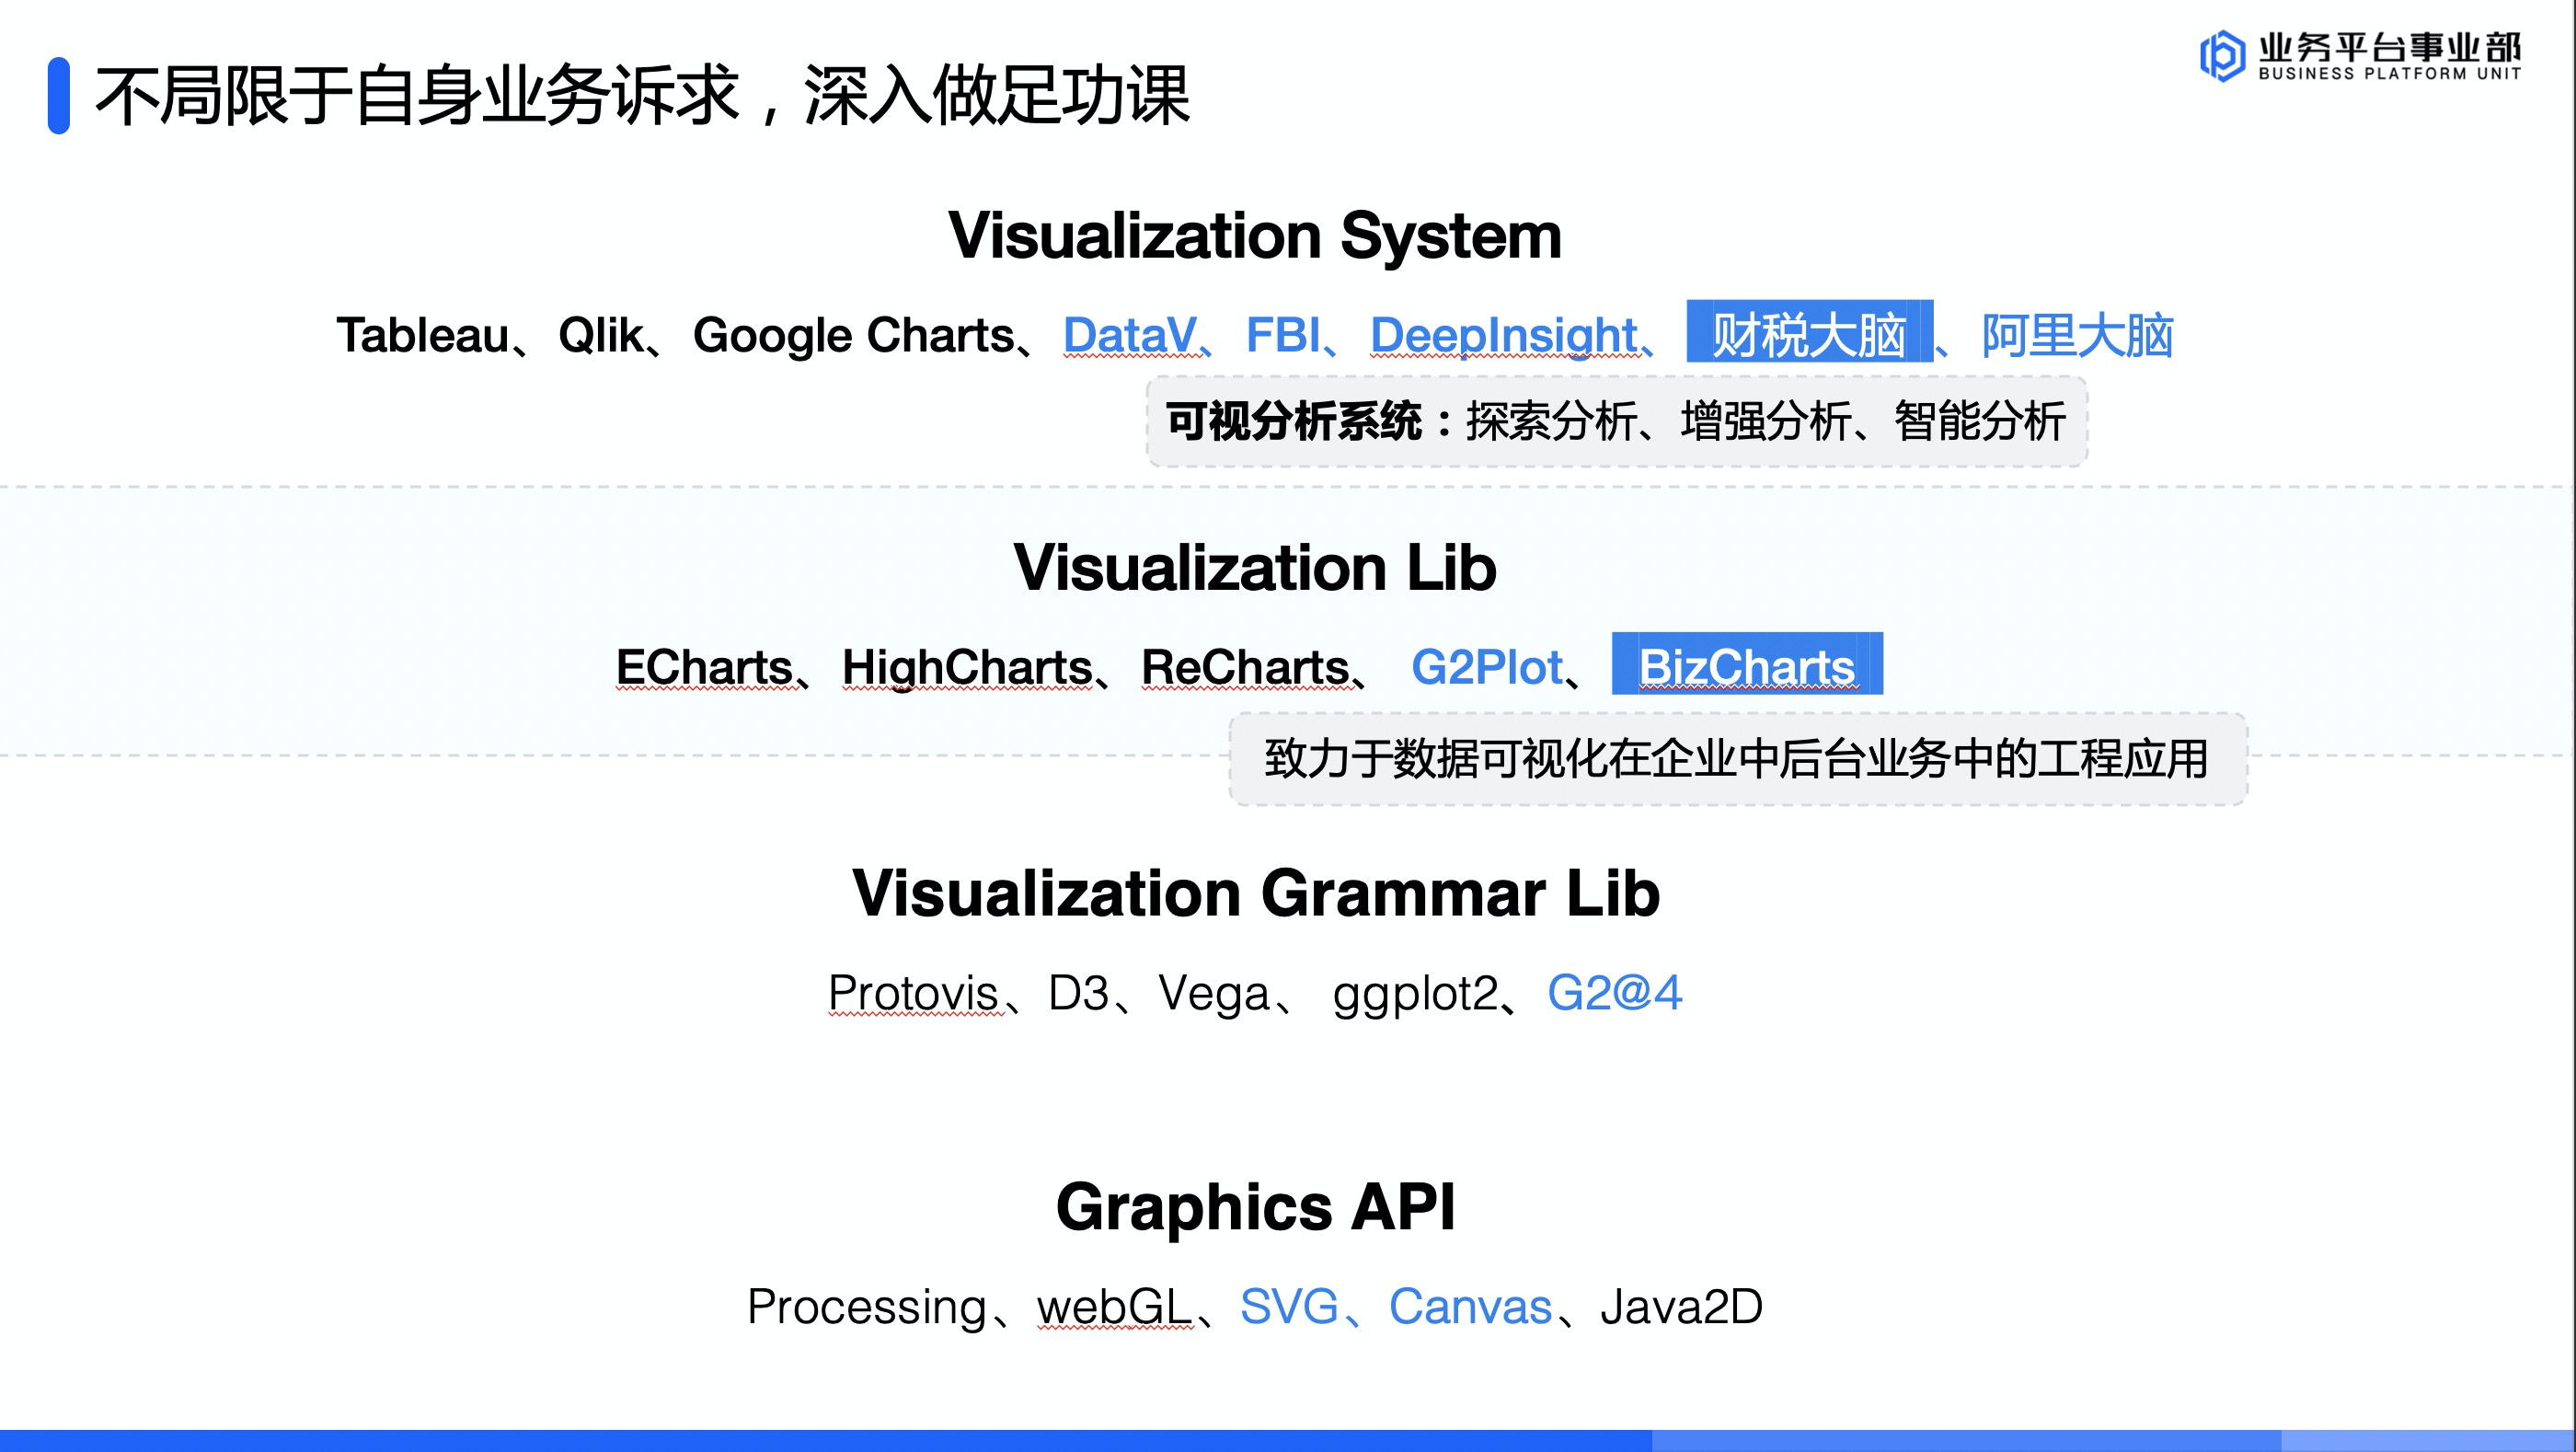2576x1452 pixels.
Task: Click the '可视分析系统' callout box
Action: coord(1616,421)
